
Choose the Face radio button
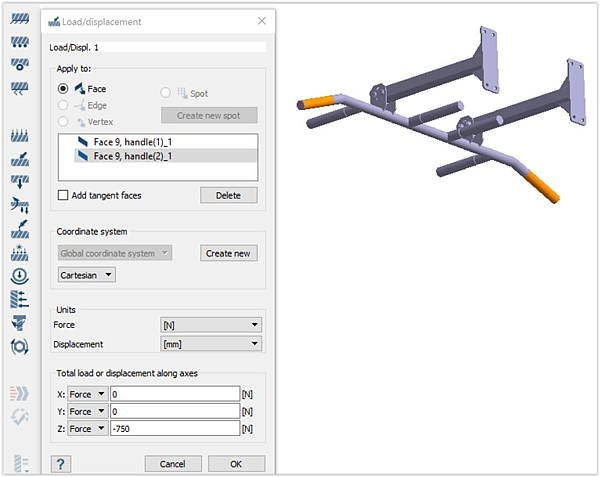coord(63,89)
